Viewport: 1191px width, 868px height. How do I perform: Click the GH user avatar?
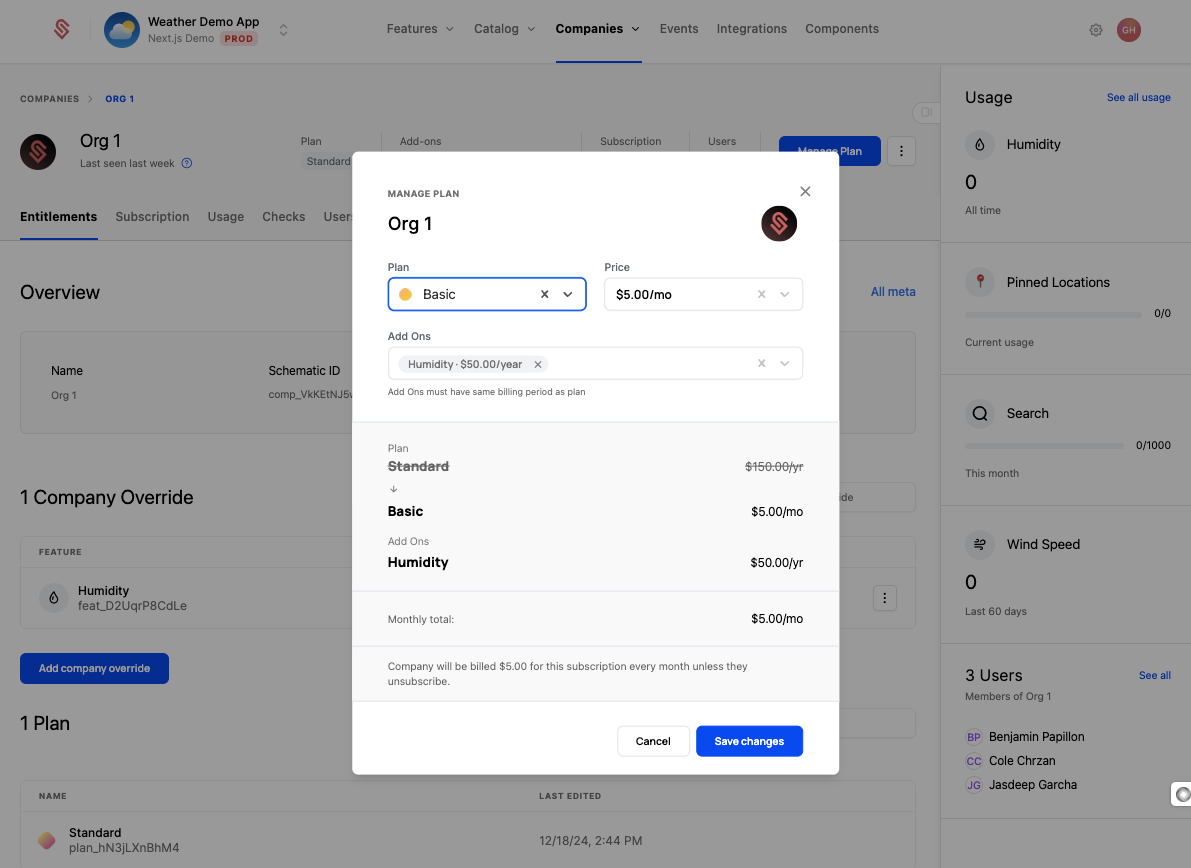click(x=1128, y=30)
